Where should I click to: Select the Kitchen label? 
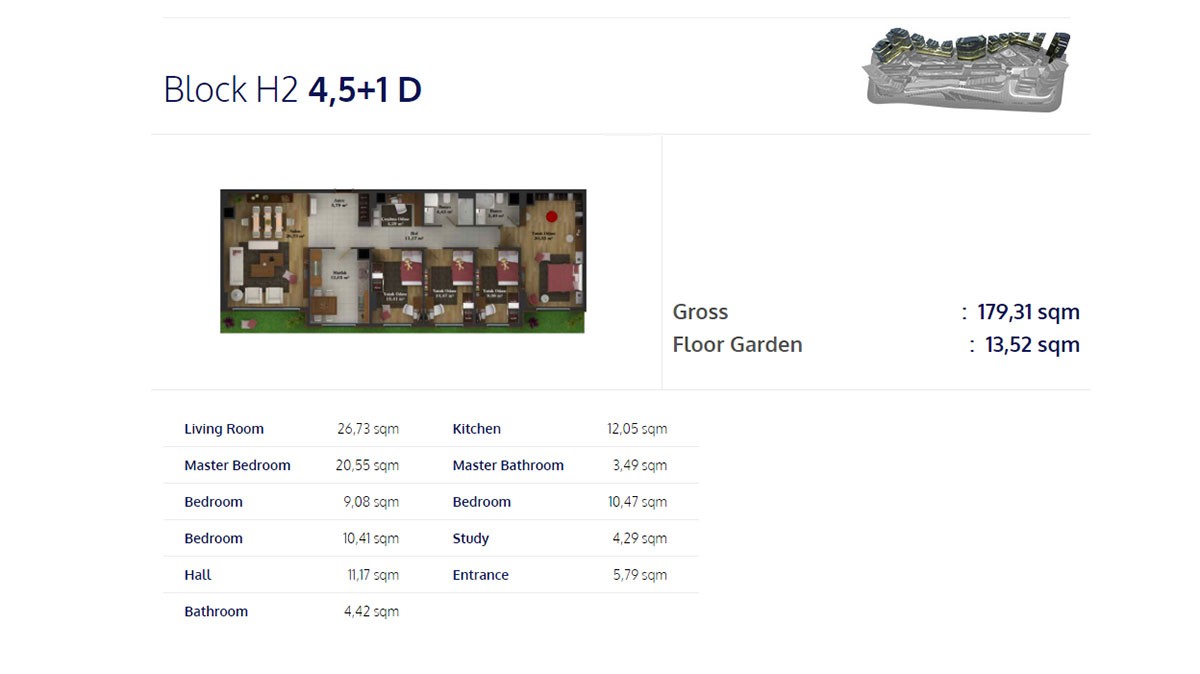point(477,429)
